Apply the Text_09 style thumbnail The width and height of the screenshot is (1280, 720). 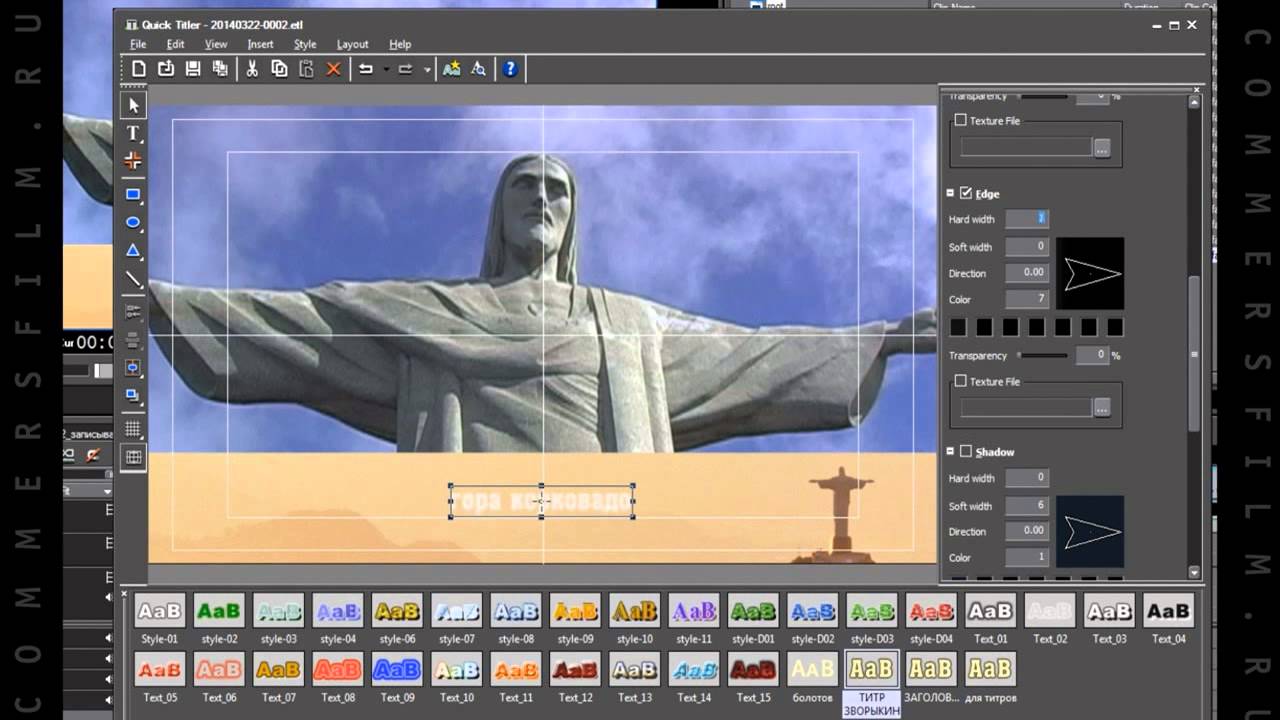(397, 669)
